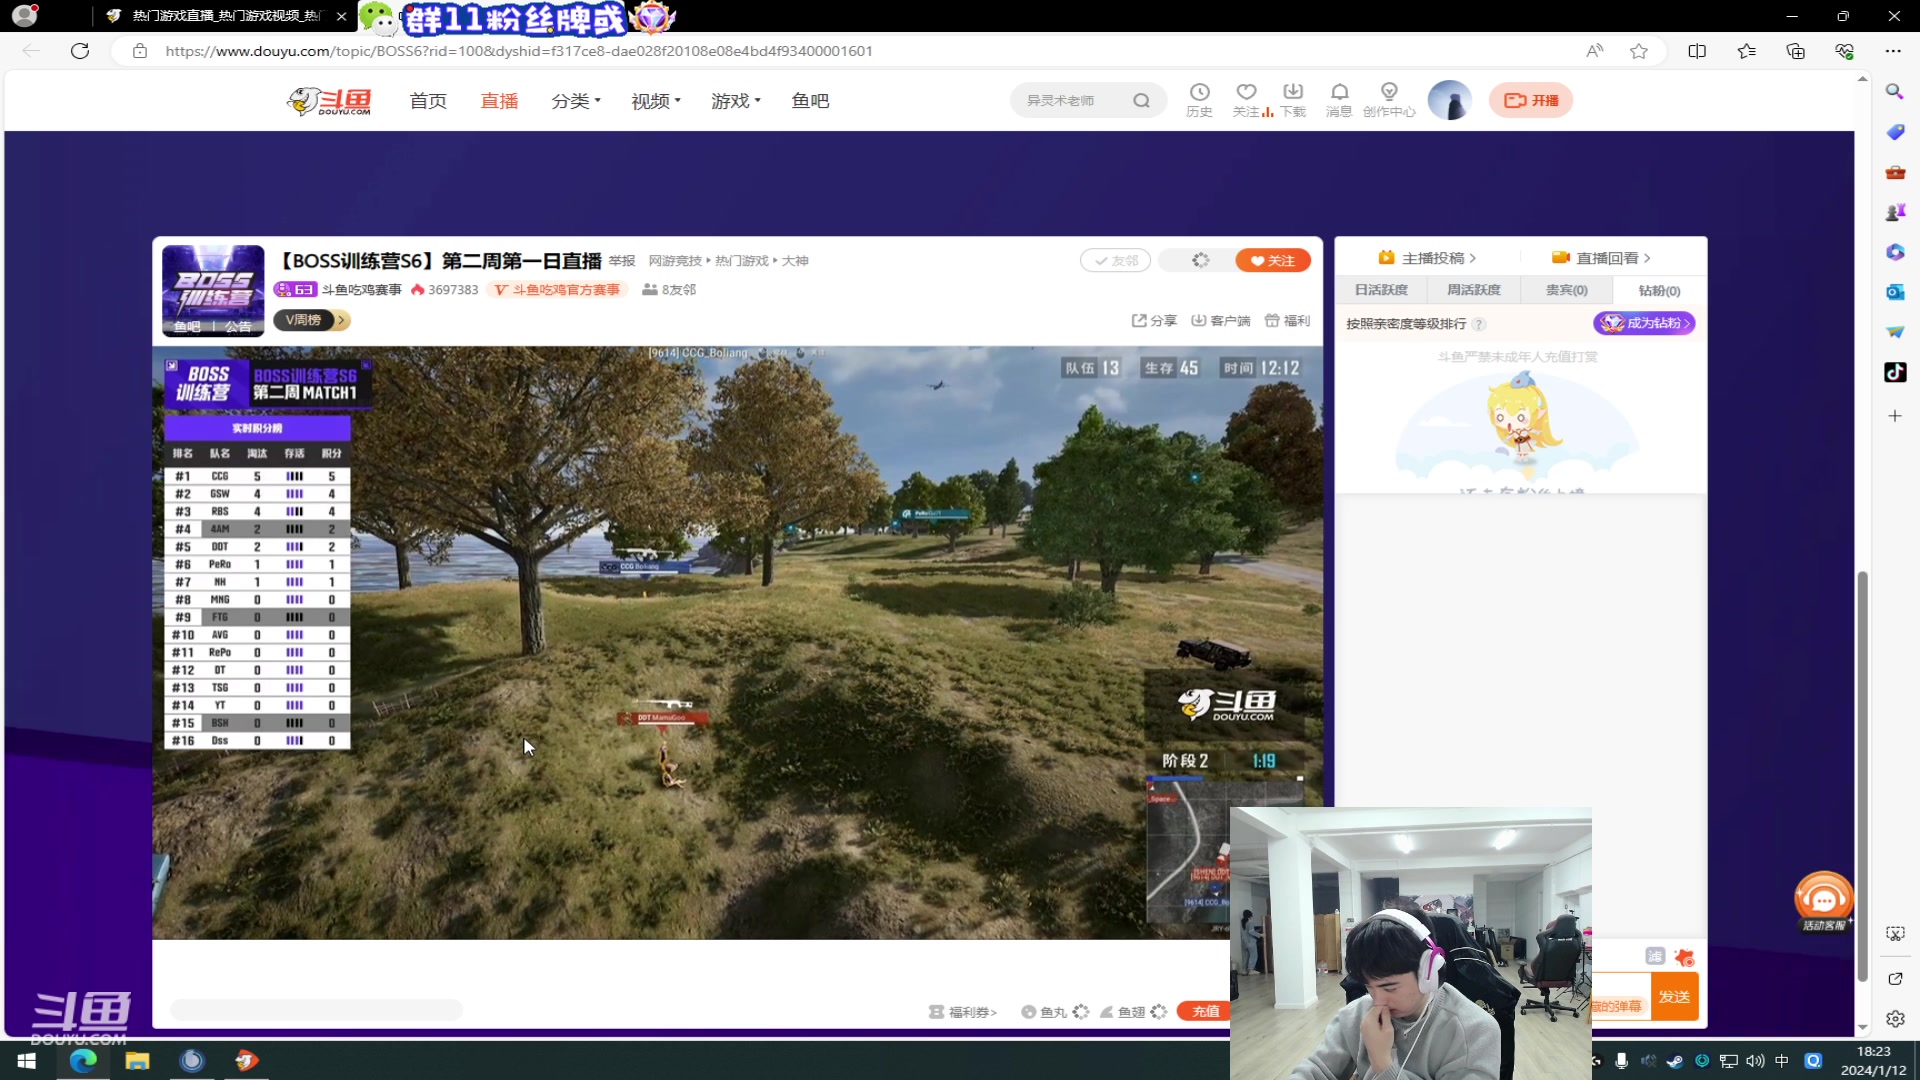Screen dimensions: 1920x1080
Task: Open the 历史 history clock icon
Action: click(x=1199, y=92)
